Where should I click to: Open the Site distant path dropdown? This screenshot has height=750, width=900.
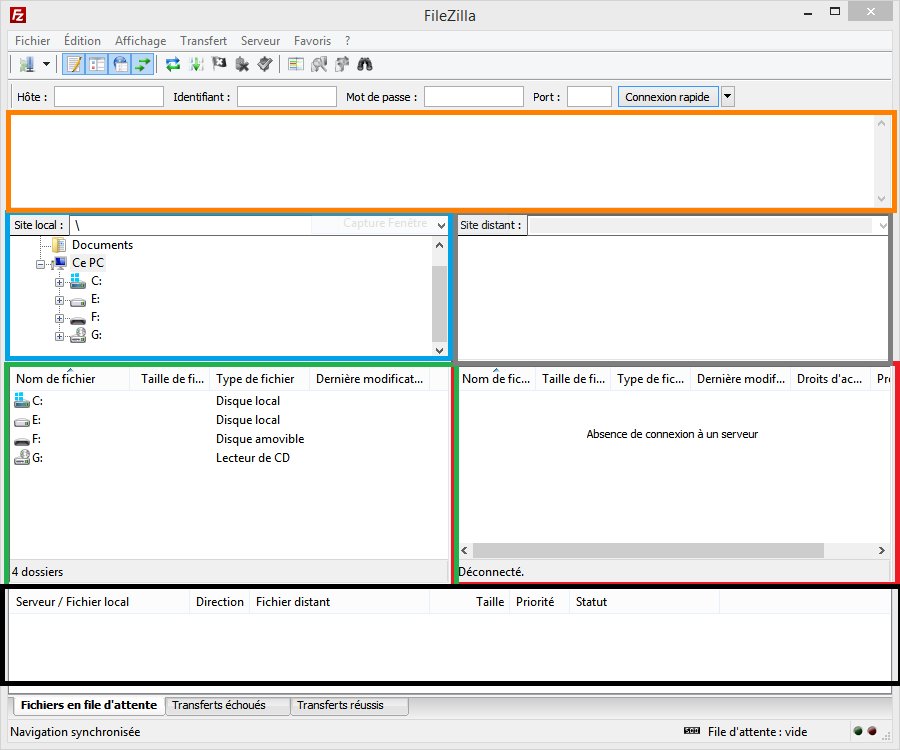coord(883,226)
